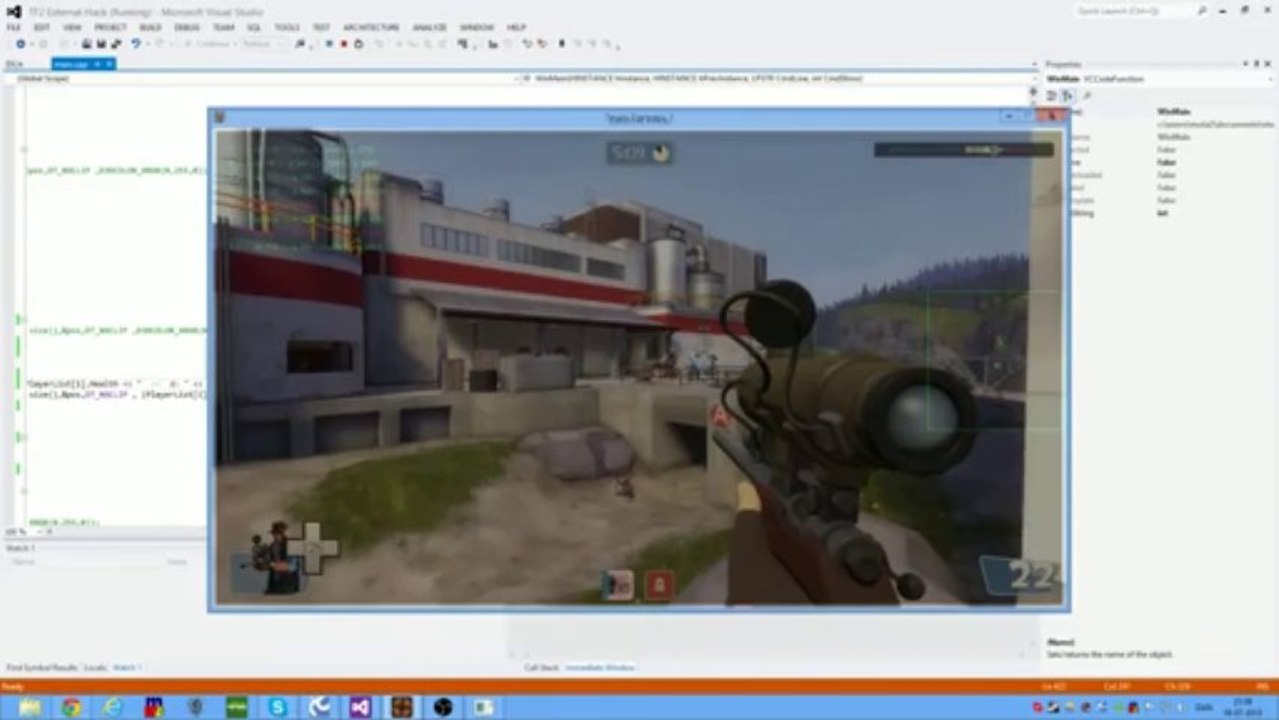
Task: Click the 'int' value in Properties
Action: tap(1163, 213)
